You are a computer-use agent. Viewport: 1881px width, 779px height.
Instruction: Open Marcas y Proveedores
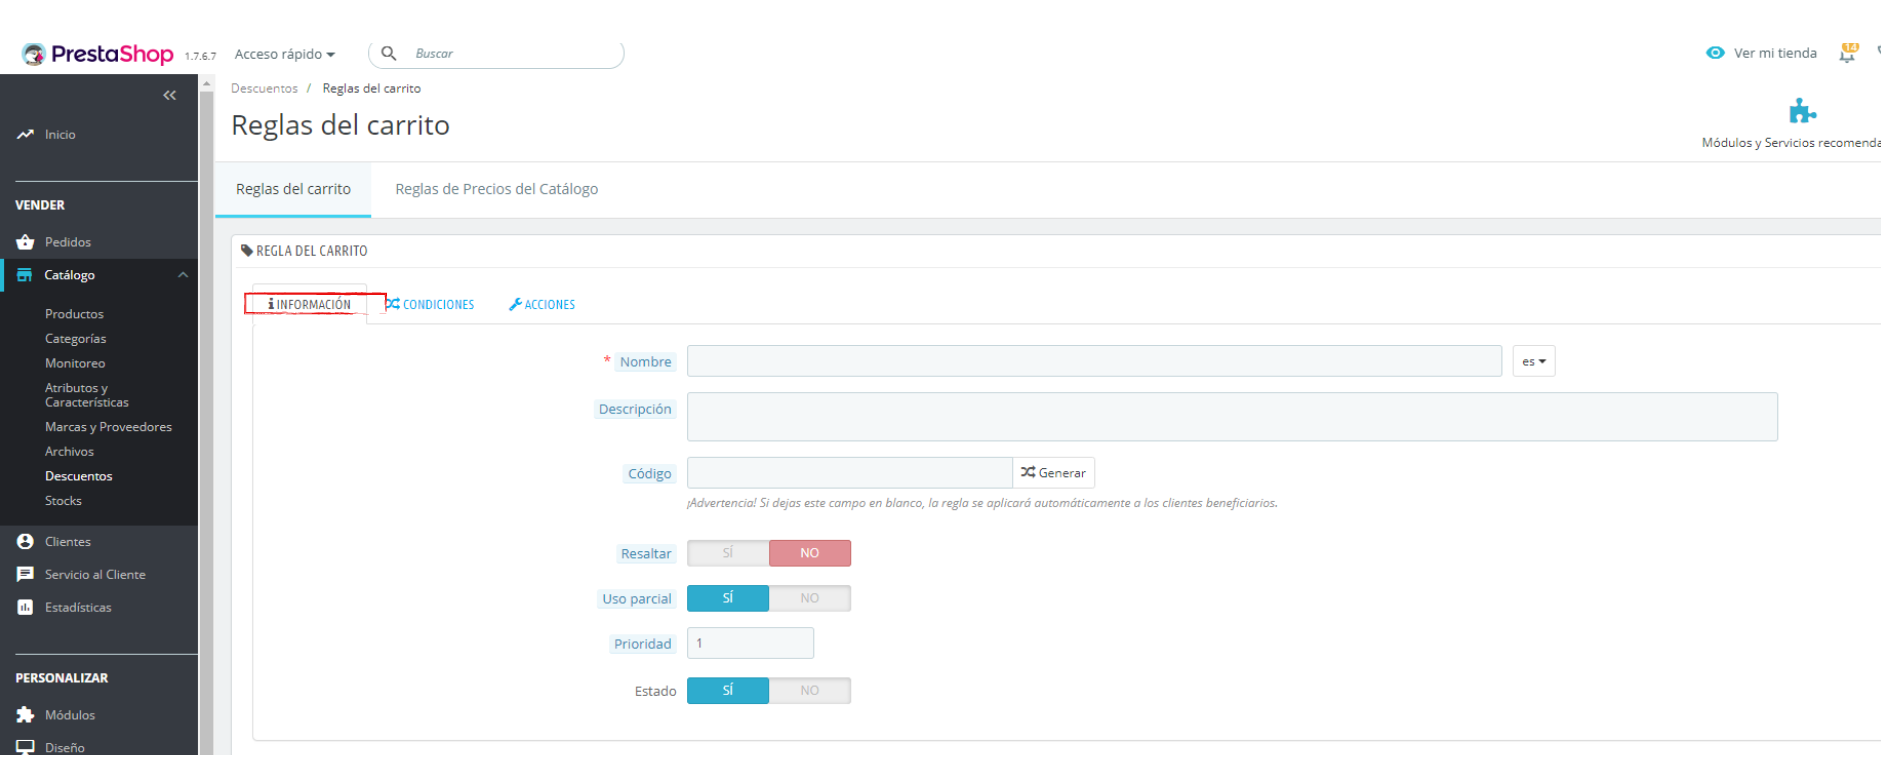click(x=108, y=427)
